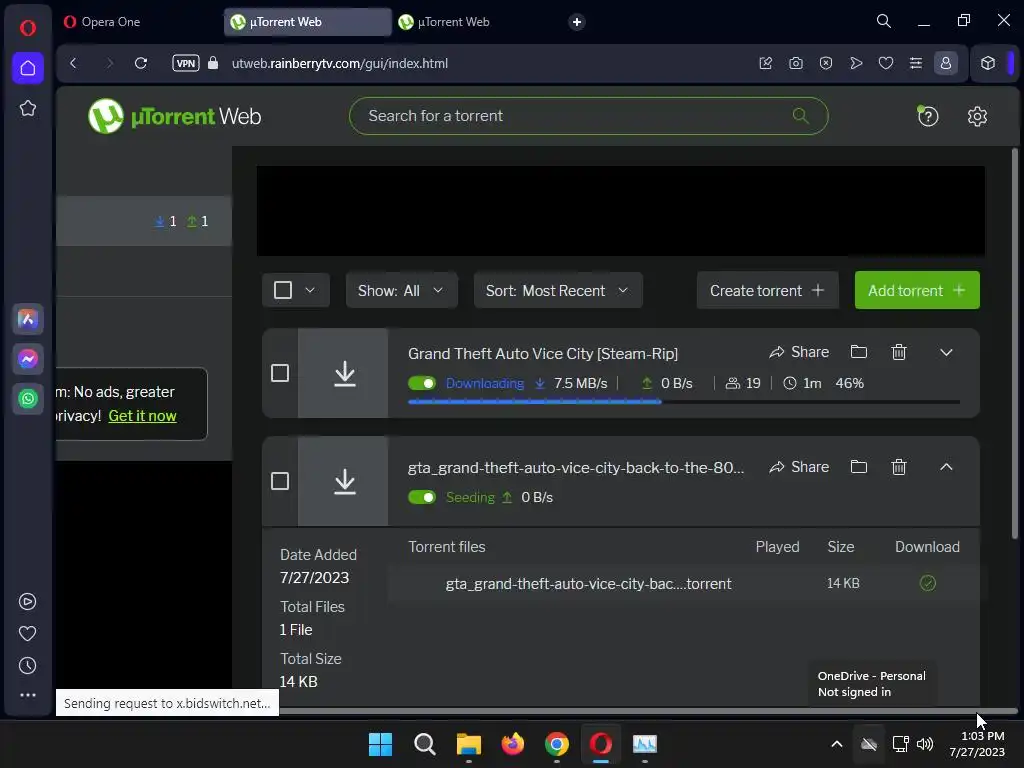Select the Grand Theft Auto Vice City checkbox
This screenshot has width=1024, height=768.
(x=280, y=373)
